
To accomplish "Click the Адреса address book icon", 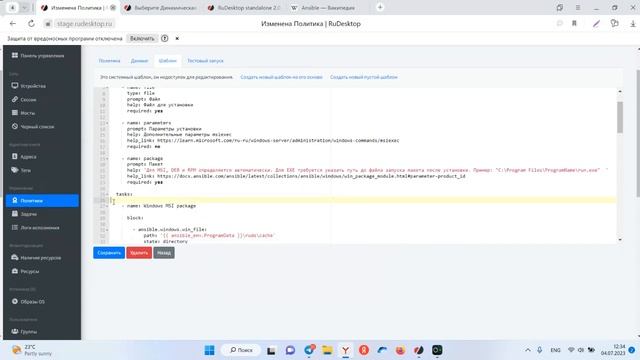I will pos(15,156).
